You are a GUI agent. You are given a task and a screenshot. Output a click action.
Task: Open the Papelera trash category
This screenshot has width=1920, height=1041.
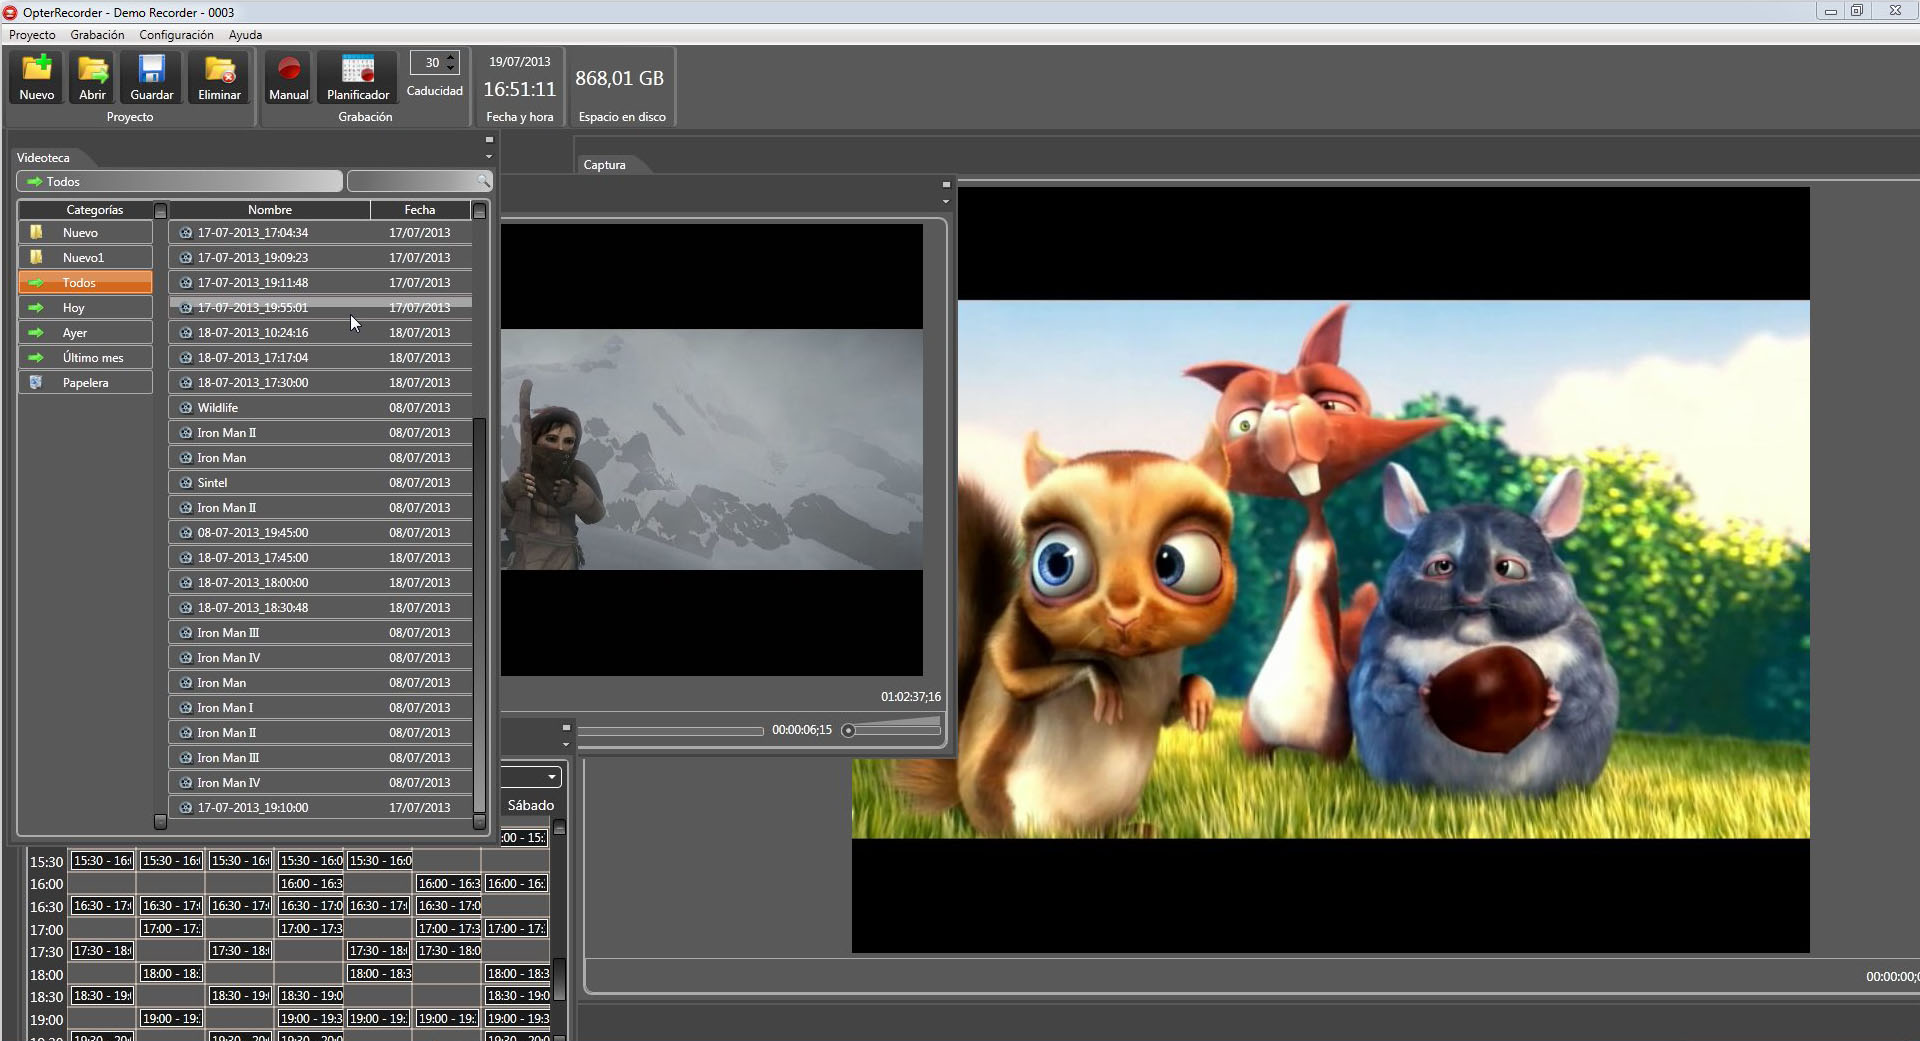pos(85,383)
